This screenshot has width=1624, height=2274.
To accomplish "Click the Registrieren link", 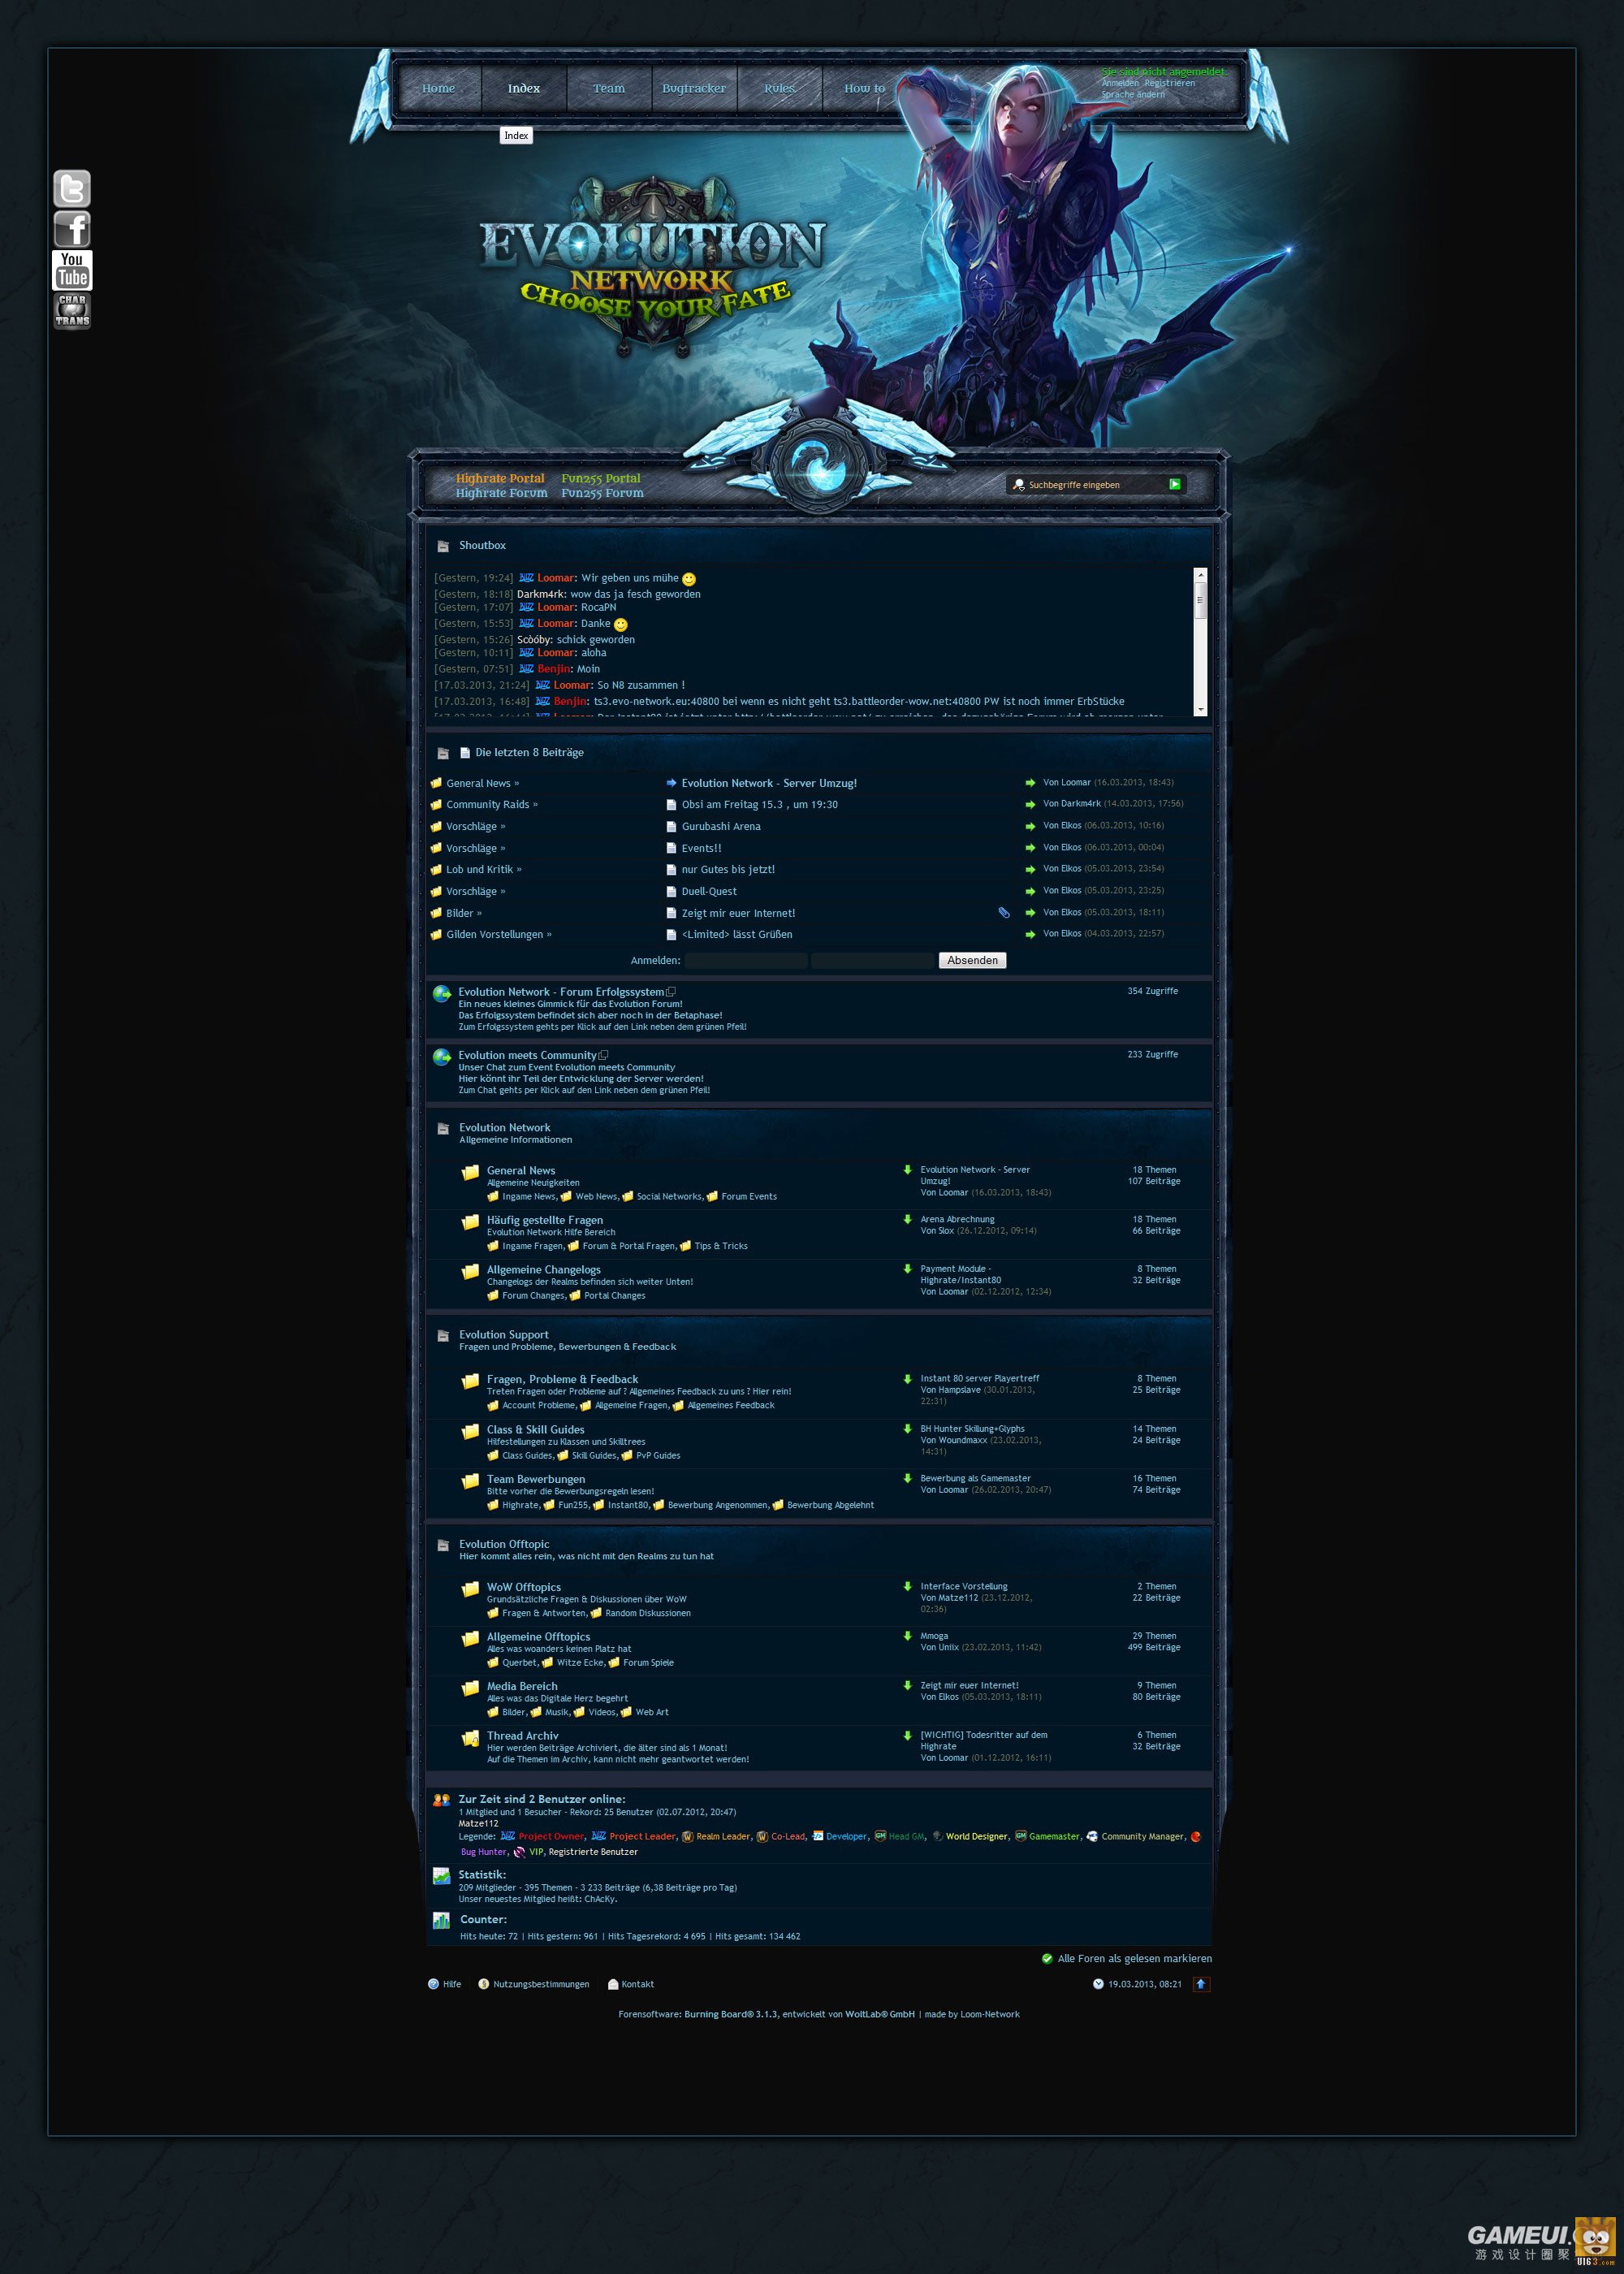I will tap(1169, 83).
